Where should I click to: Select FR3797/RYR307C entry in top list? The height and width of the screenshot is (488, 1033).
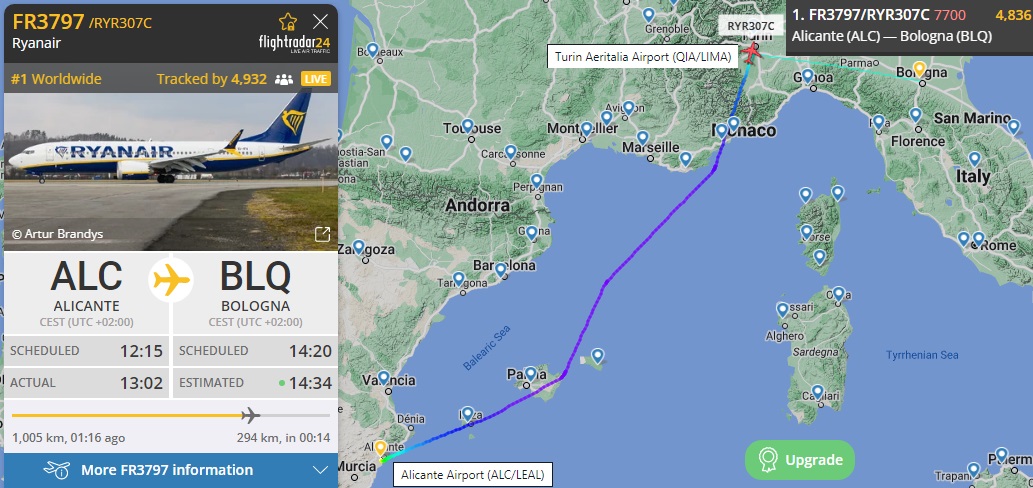(909, 26)
